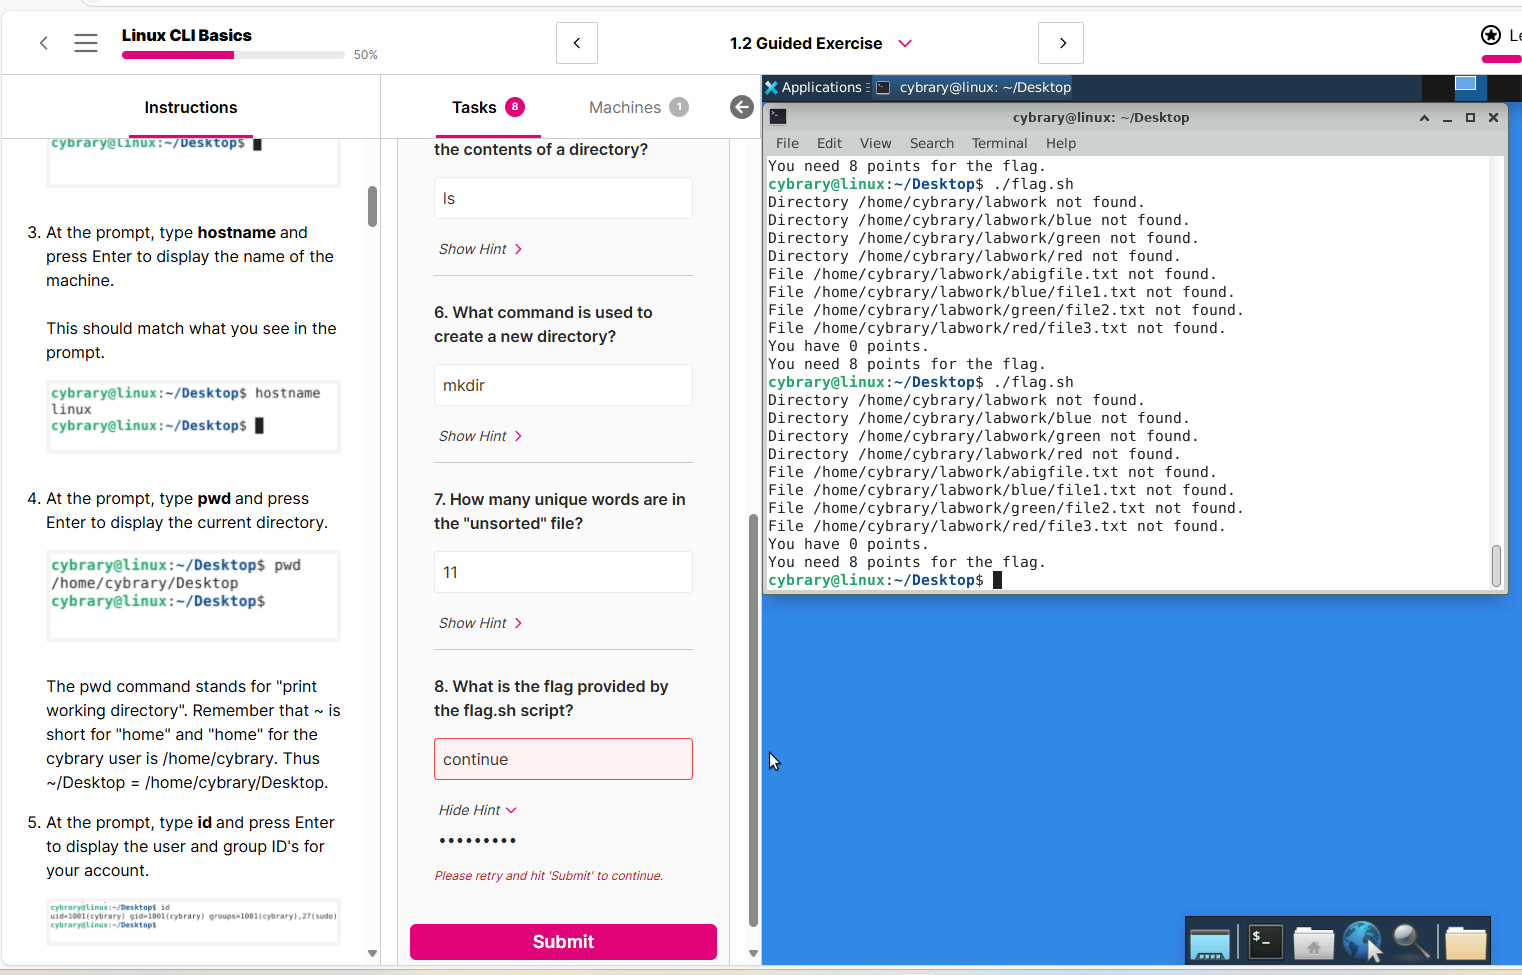Collapse the Tasks panel with the arrow icon
This screenshot has height=975, width=1522.
(741, 107)
